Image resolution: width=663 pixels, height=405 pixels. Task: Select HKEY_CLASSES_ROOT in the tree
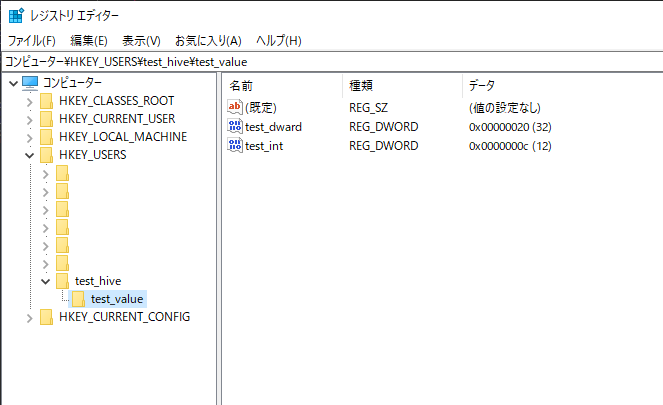click(x=117, y=101)
